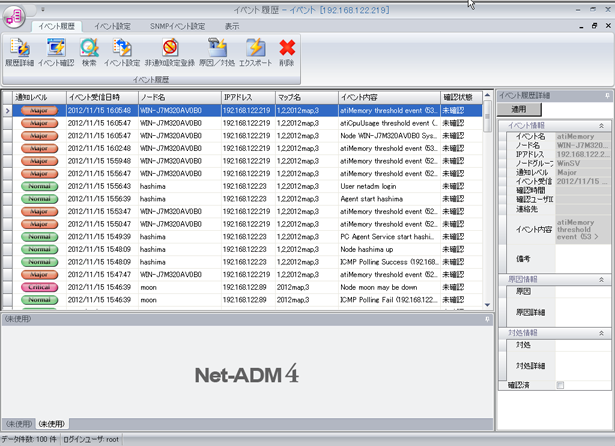Select 'Node WIN-J7M320AV0B0 Sys..' event row
The image size is (615, 446).
[x=247, y=136]
